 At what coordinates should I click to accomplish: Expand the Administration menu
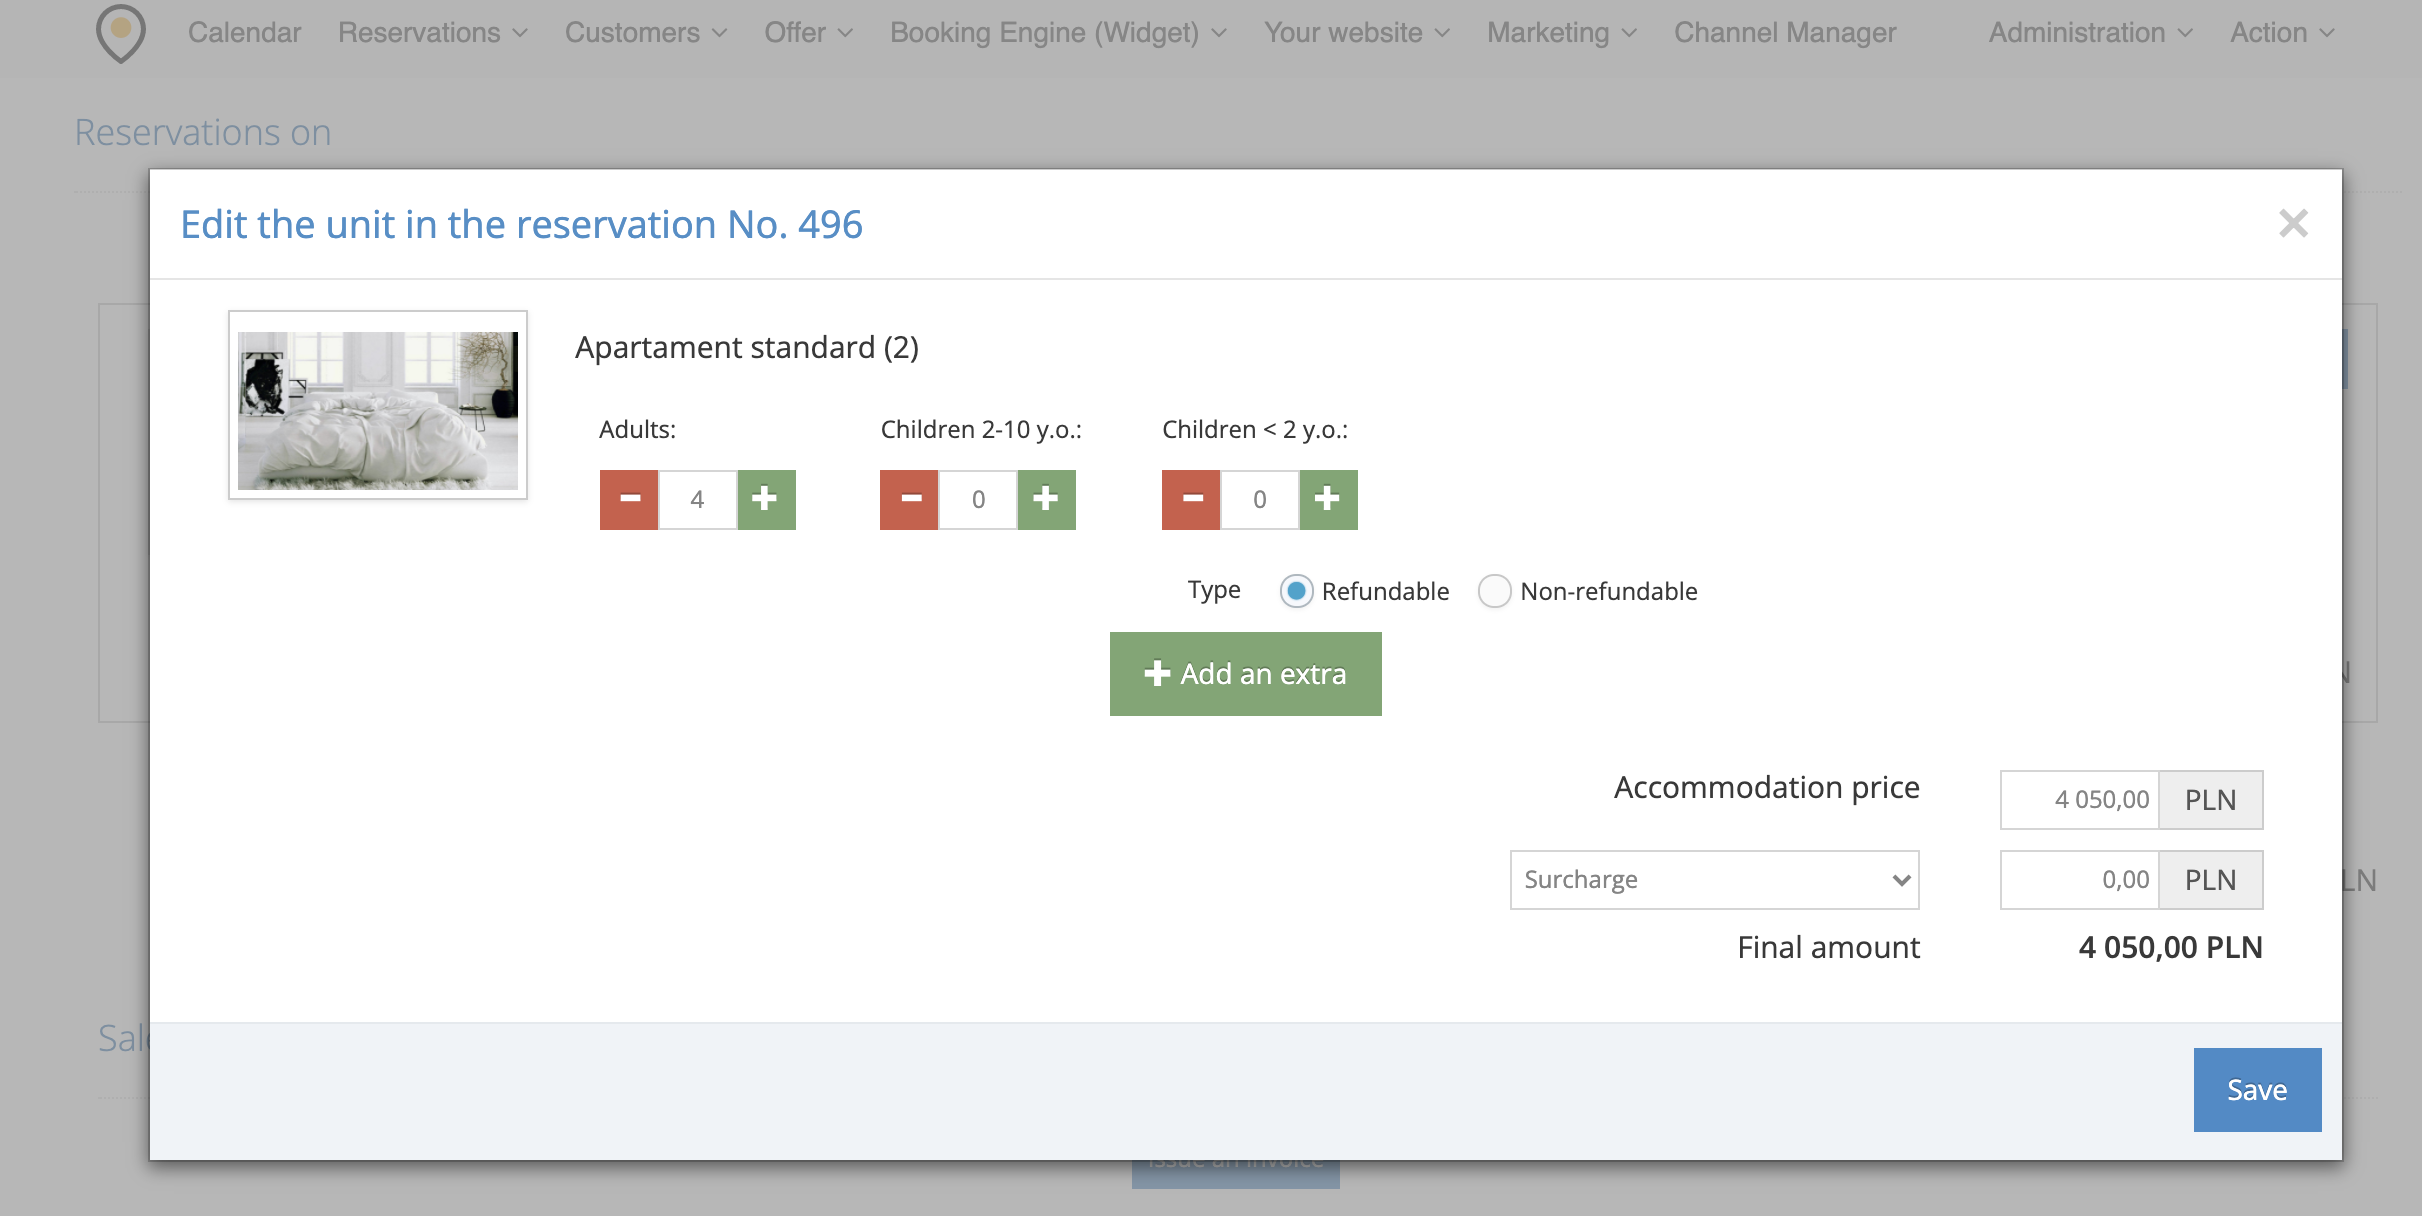(2090, 33)
